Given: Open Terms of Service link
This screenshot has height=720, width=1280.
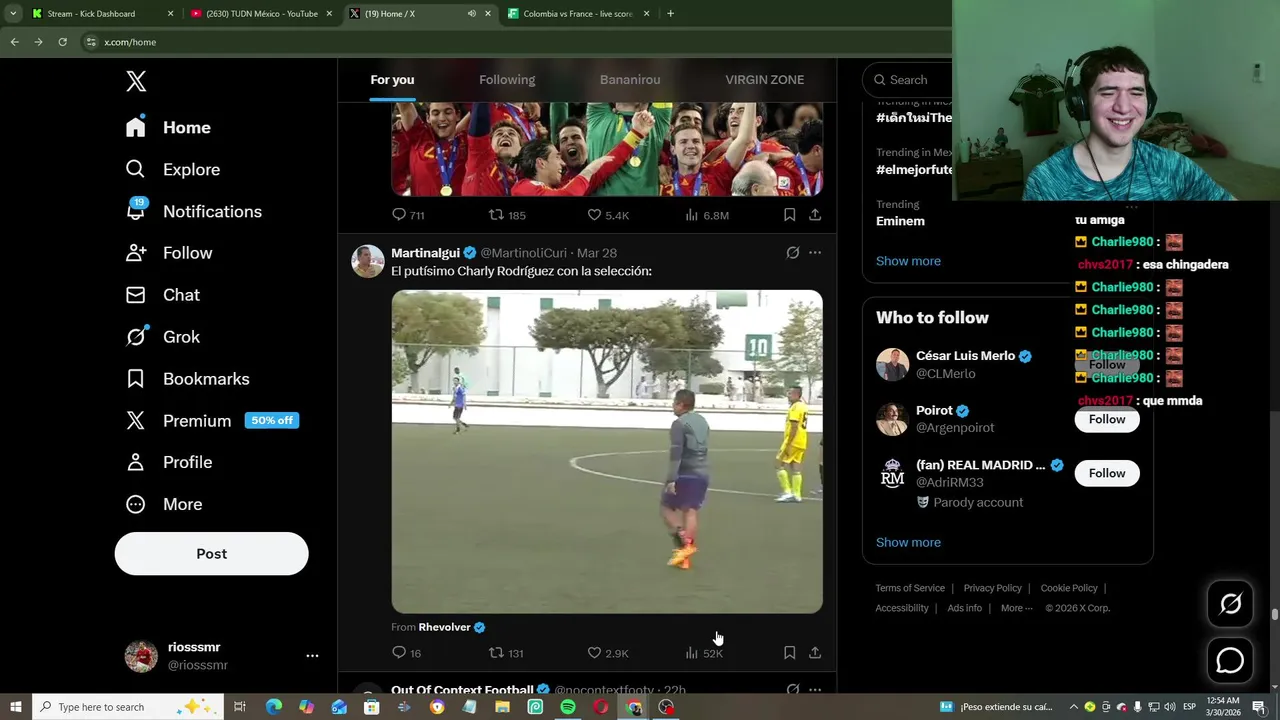Looking at the screenshot, I should coord(910,588).
